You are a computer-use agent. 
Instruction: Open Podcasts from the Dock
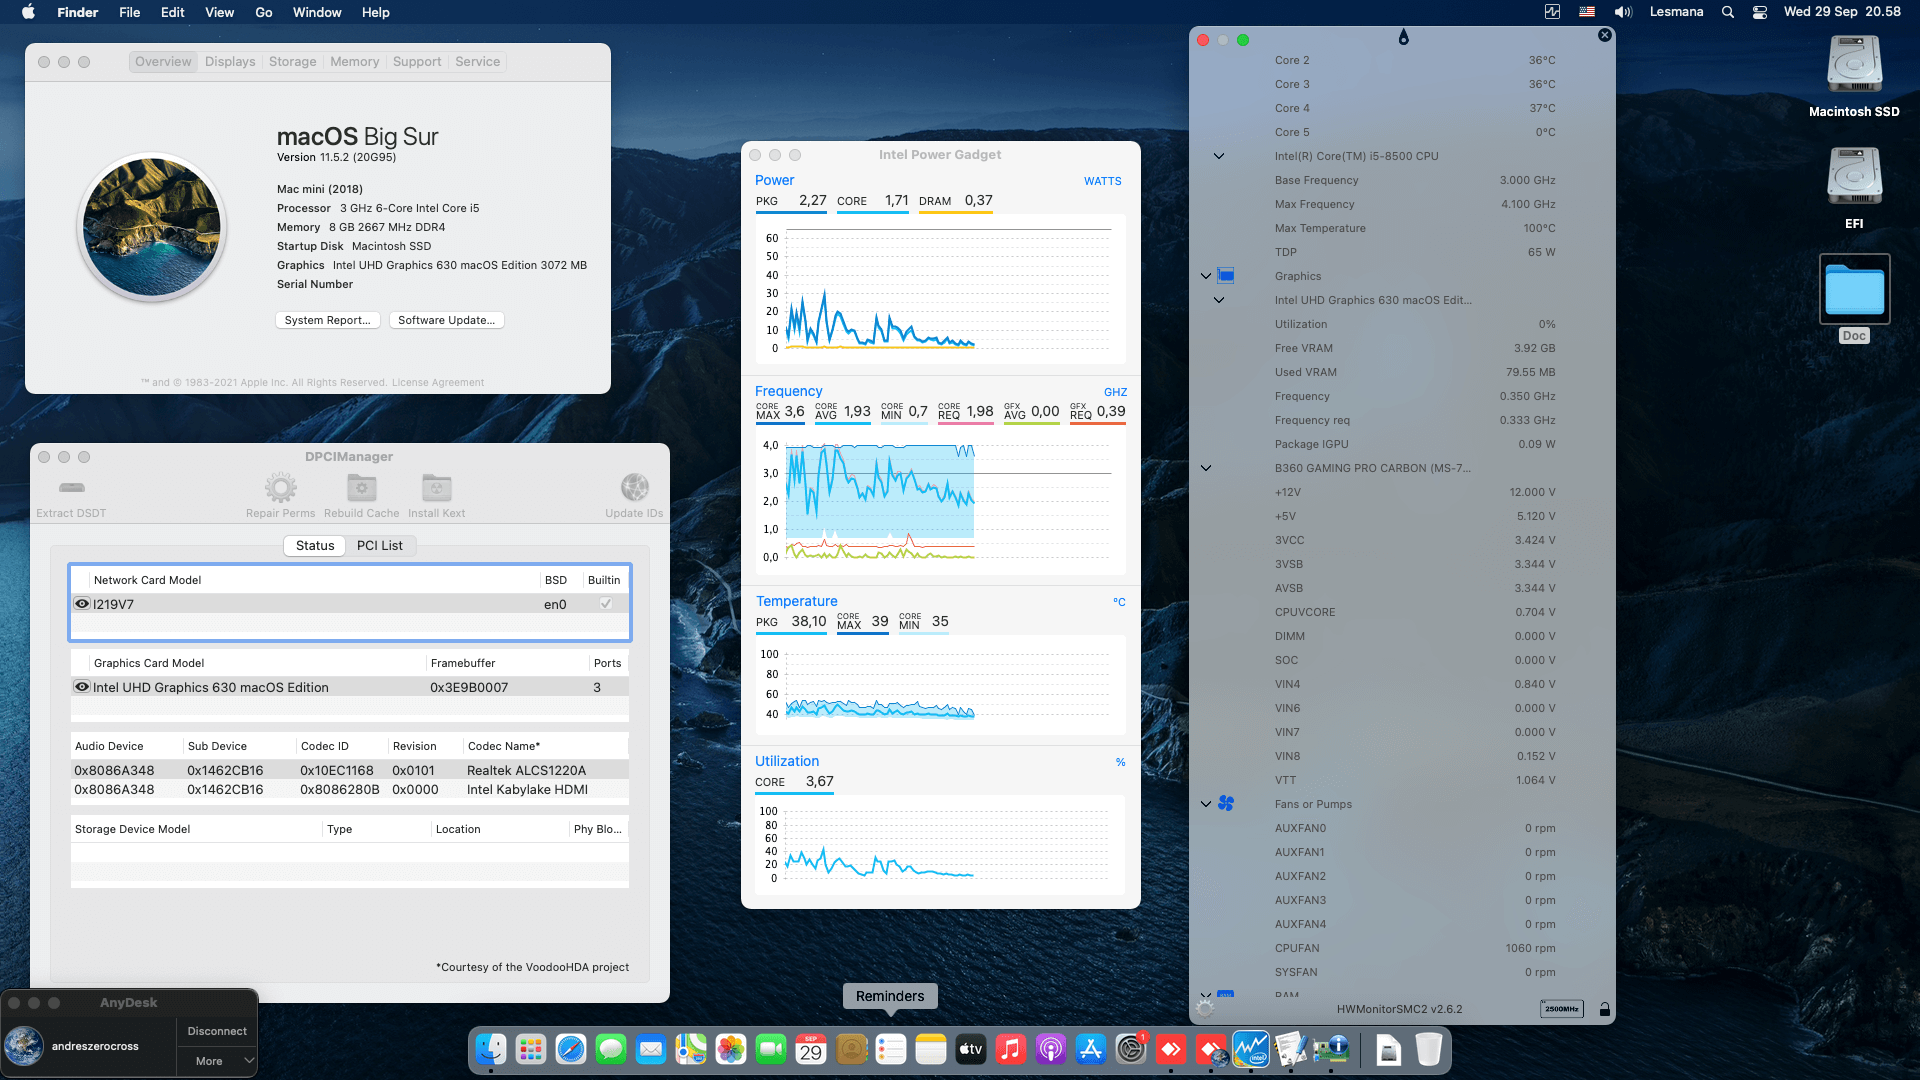click(x=1050, y=1049)
